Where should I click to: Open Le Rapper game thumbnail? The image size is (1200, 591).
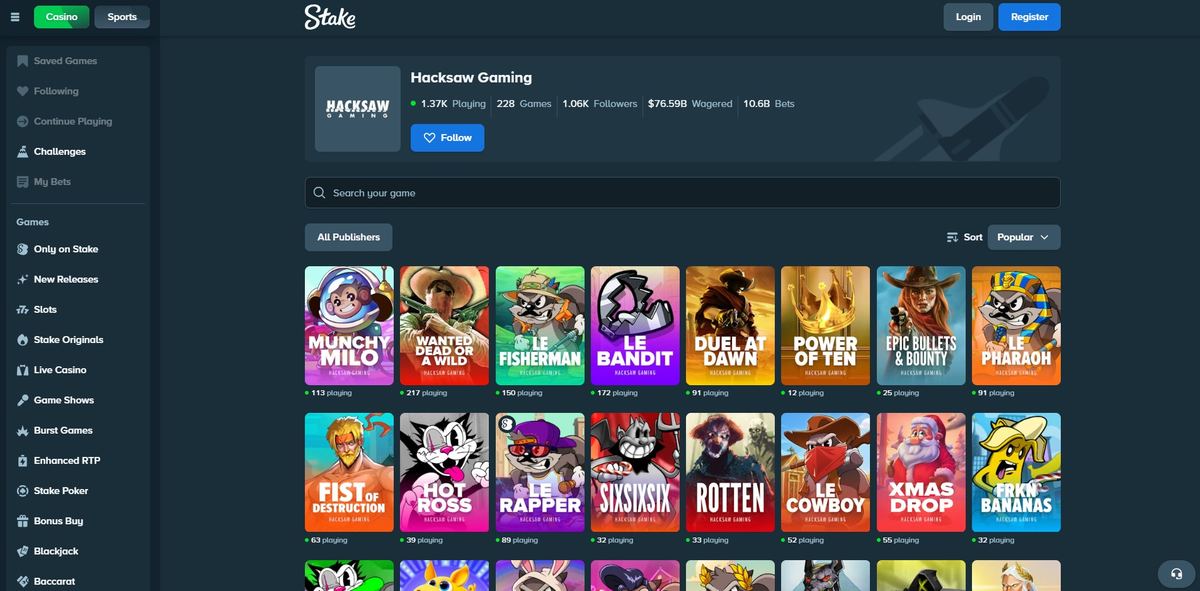(540, 472)
